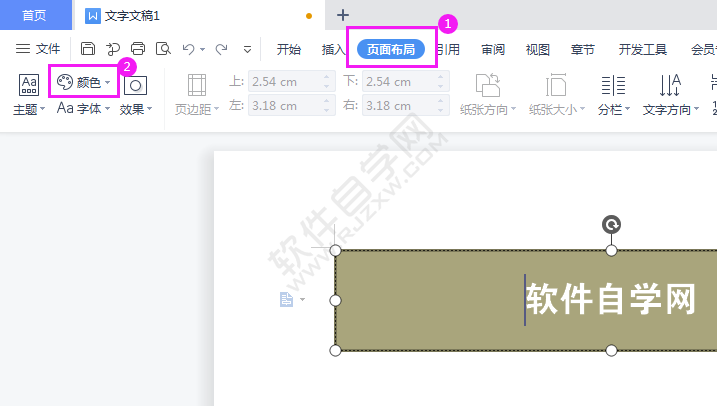Open the 视图 ribbon tab
This screenshot has height=406, width=717.
pos(537,49)
